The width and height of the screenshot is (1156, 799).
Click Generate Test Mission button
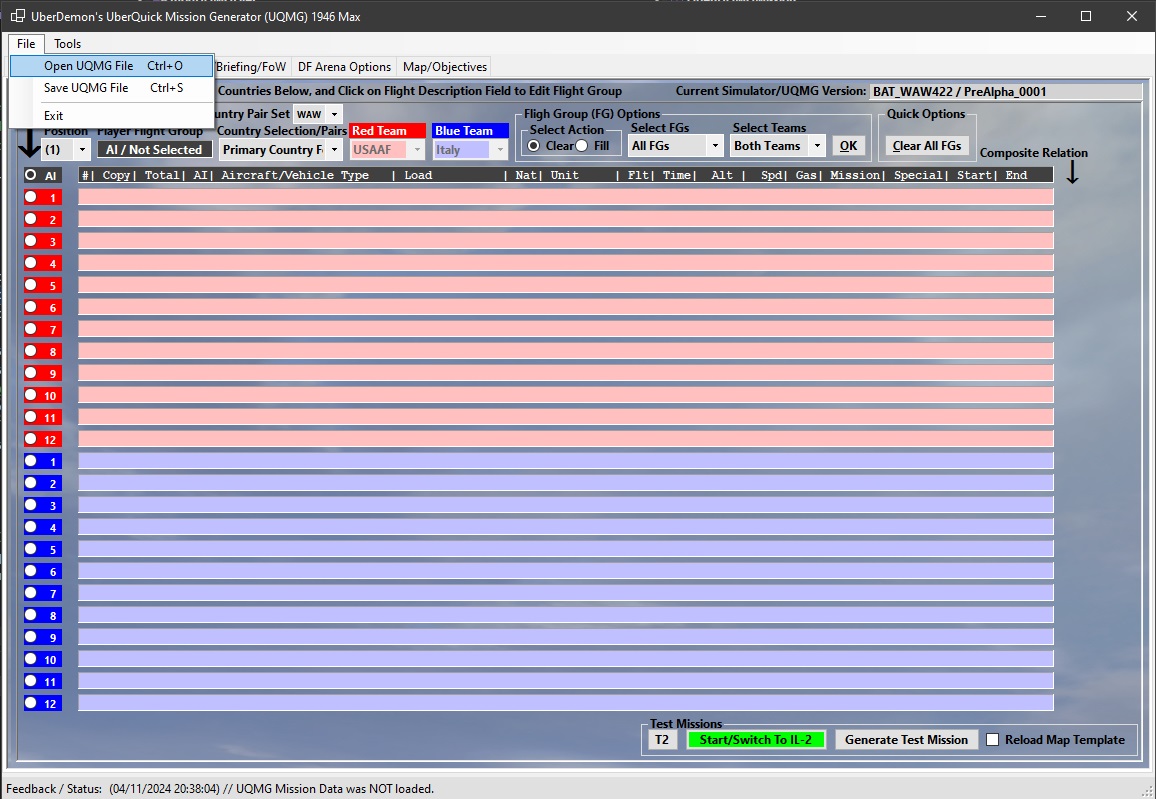906,740
